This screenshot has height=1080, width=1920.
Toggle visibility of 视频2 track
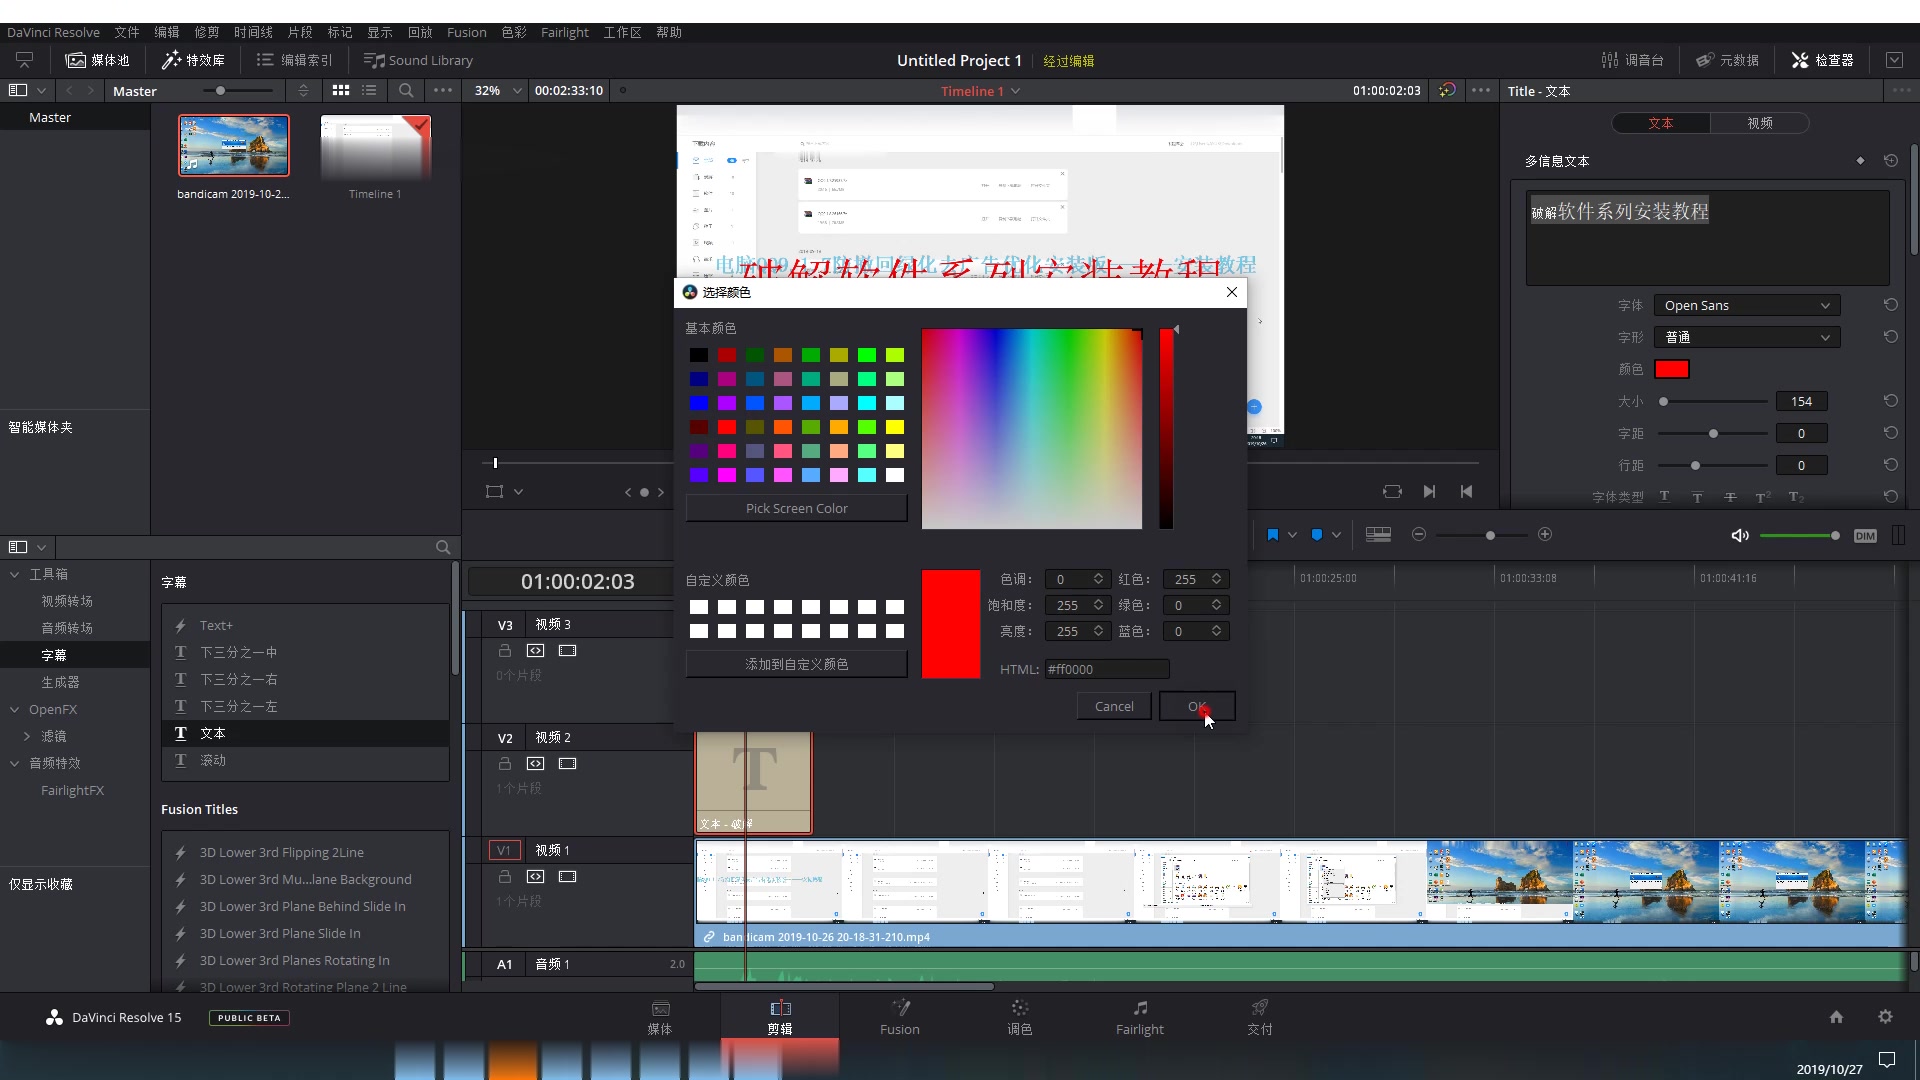click(x=567, y=764)
